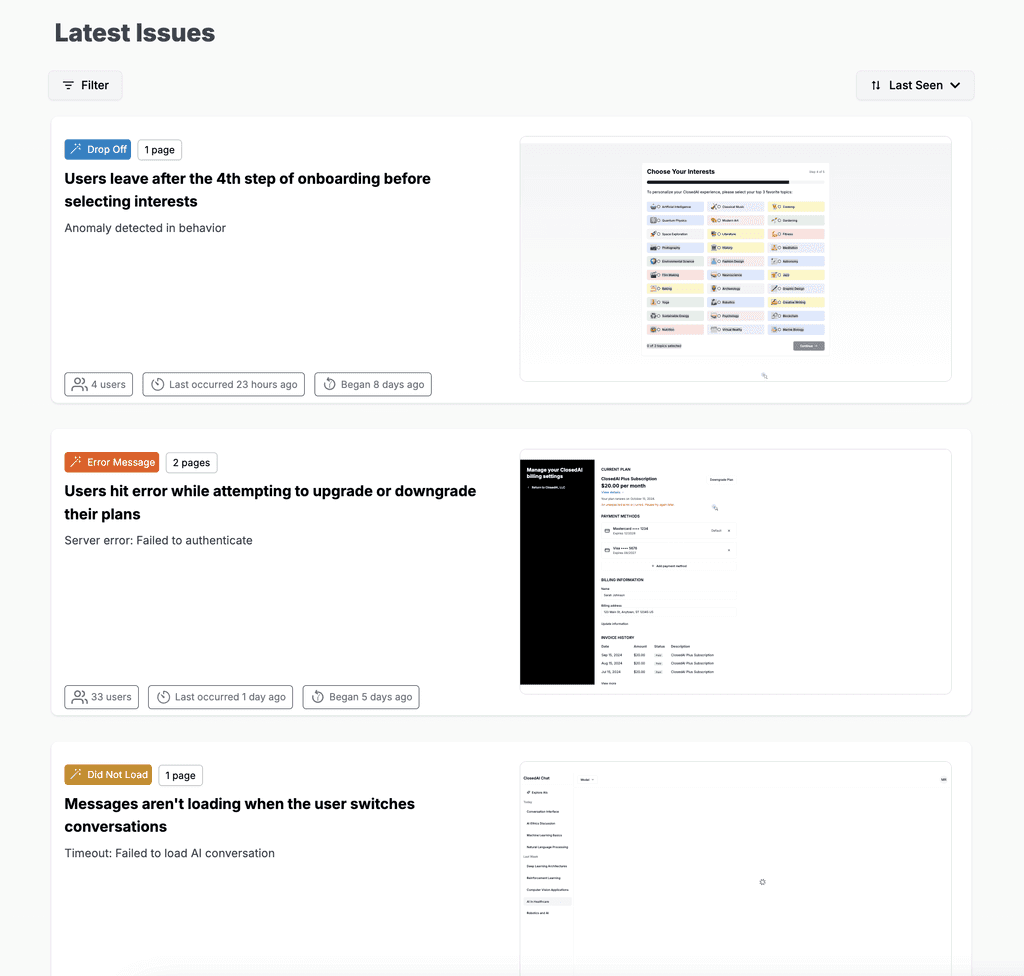The height and width of the screenshot is (976, 1024).
Task: Select the orange Error Message tag
Action: tap(111, 462)
